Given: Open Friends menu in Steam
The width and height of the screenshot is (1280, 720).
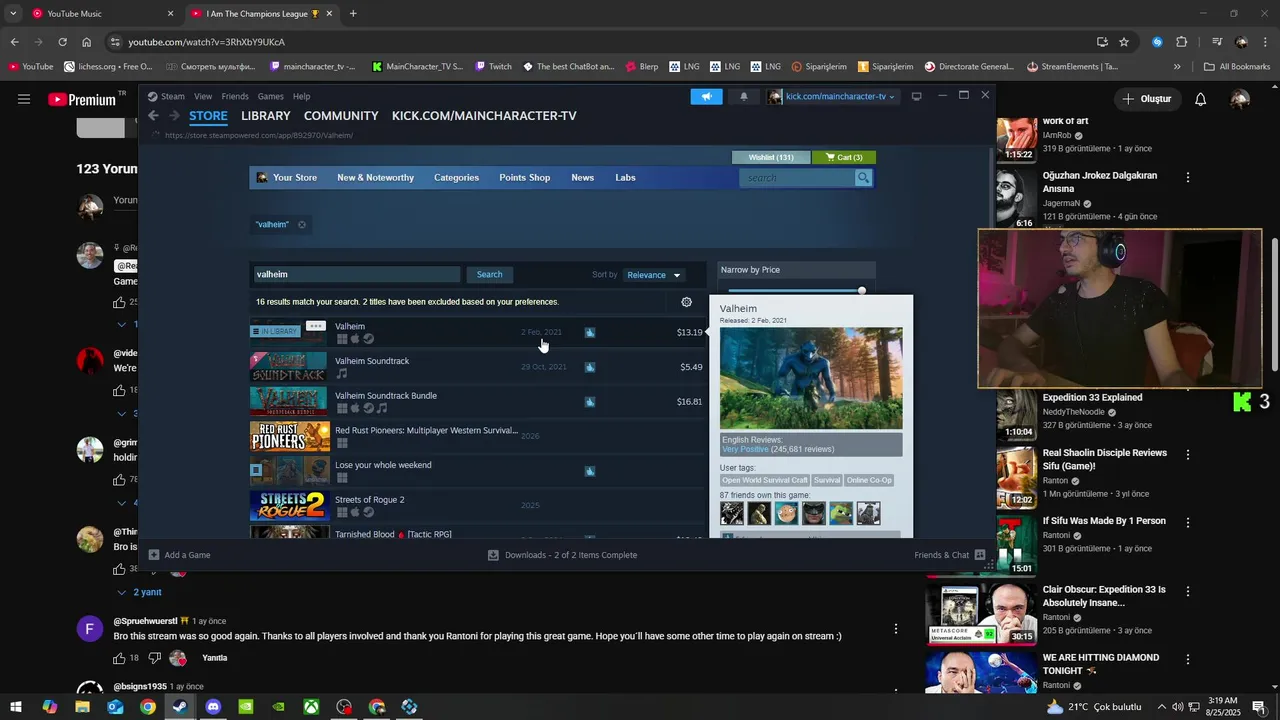Looking at the screenshot, I should [235, 96].
